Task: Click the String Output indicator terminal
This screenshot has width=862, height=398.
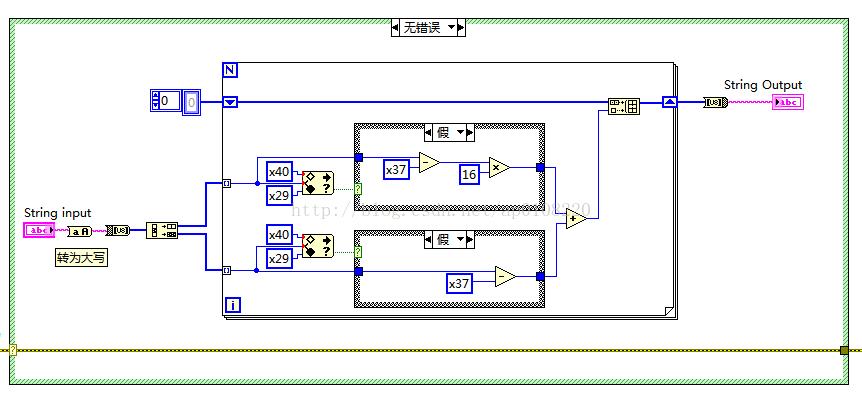Action: click(x=788, y=102)
